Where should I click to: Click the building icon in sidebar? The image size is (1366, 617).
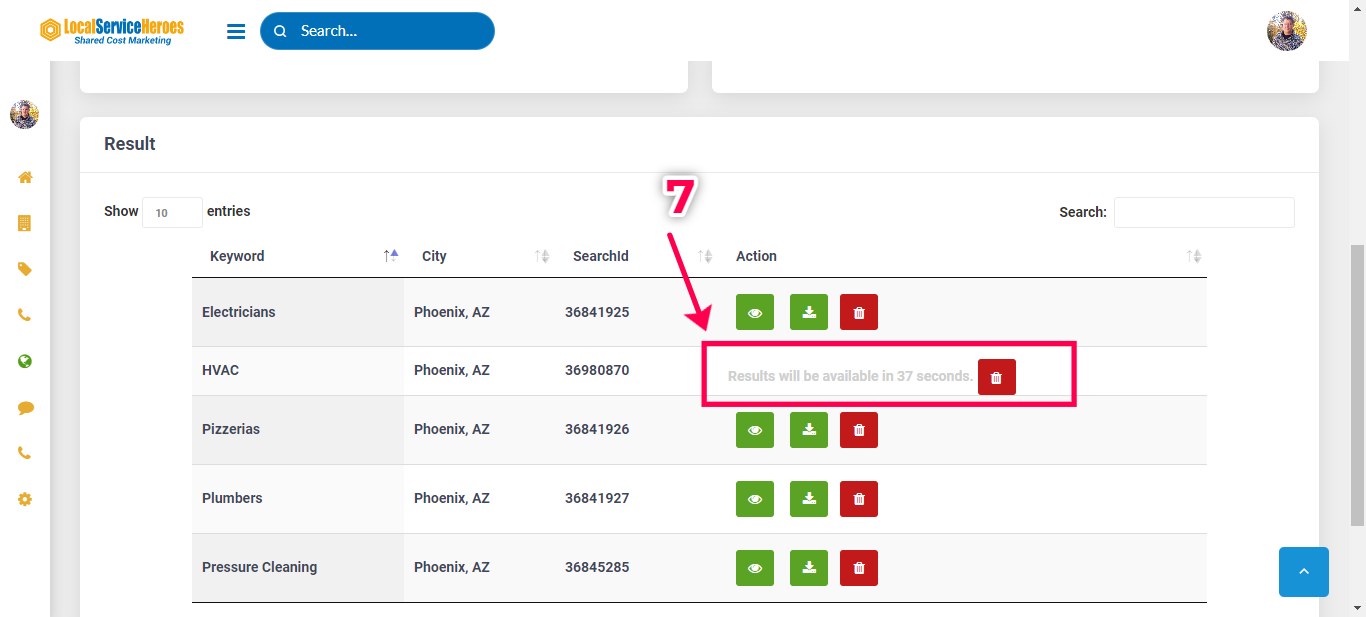(25, 223)
